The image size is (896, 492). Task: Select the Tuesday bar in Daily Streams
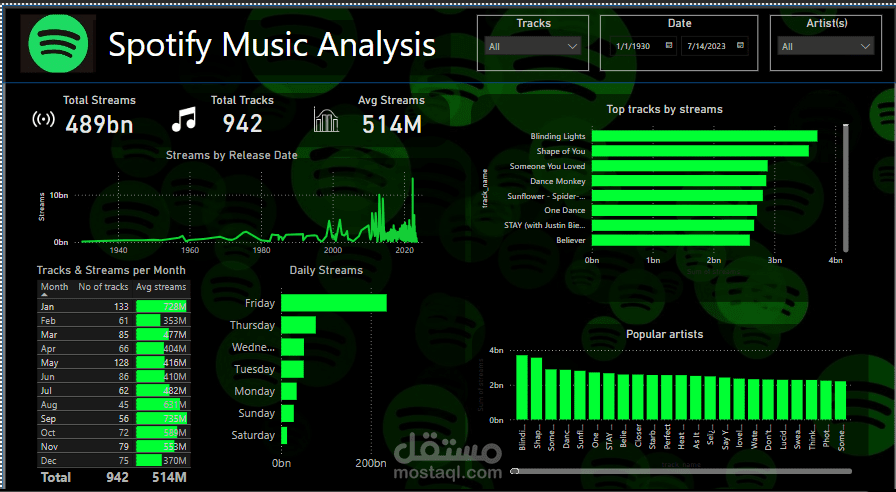[x=292, y=369]
